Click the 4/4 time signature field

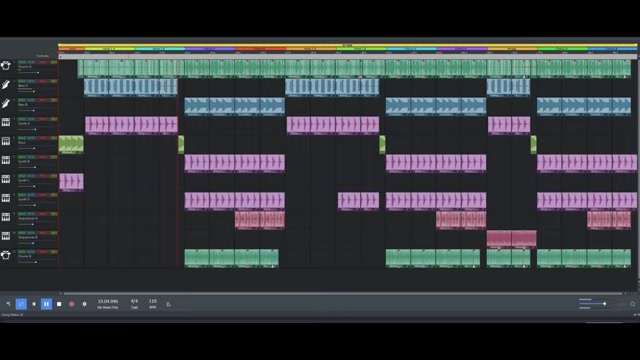[134, 301]
